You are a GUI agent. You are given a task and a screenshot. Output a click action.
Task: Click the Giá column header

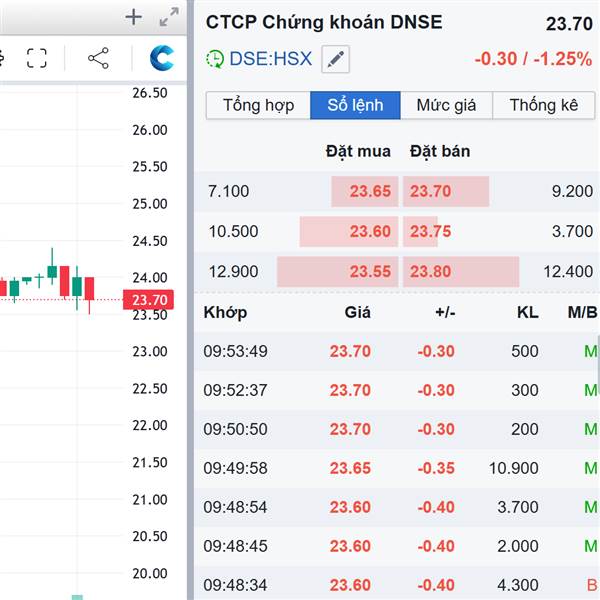coord(357,313)
